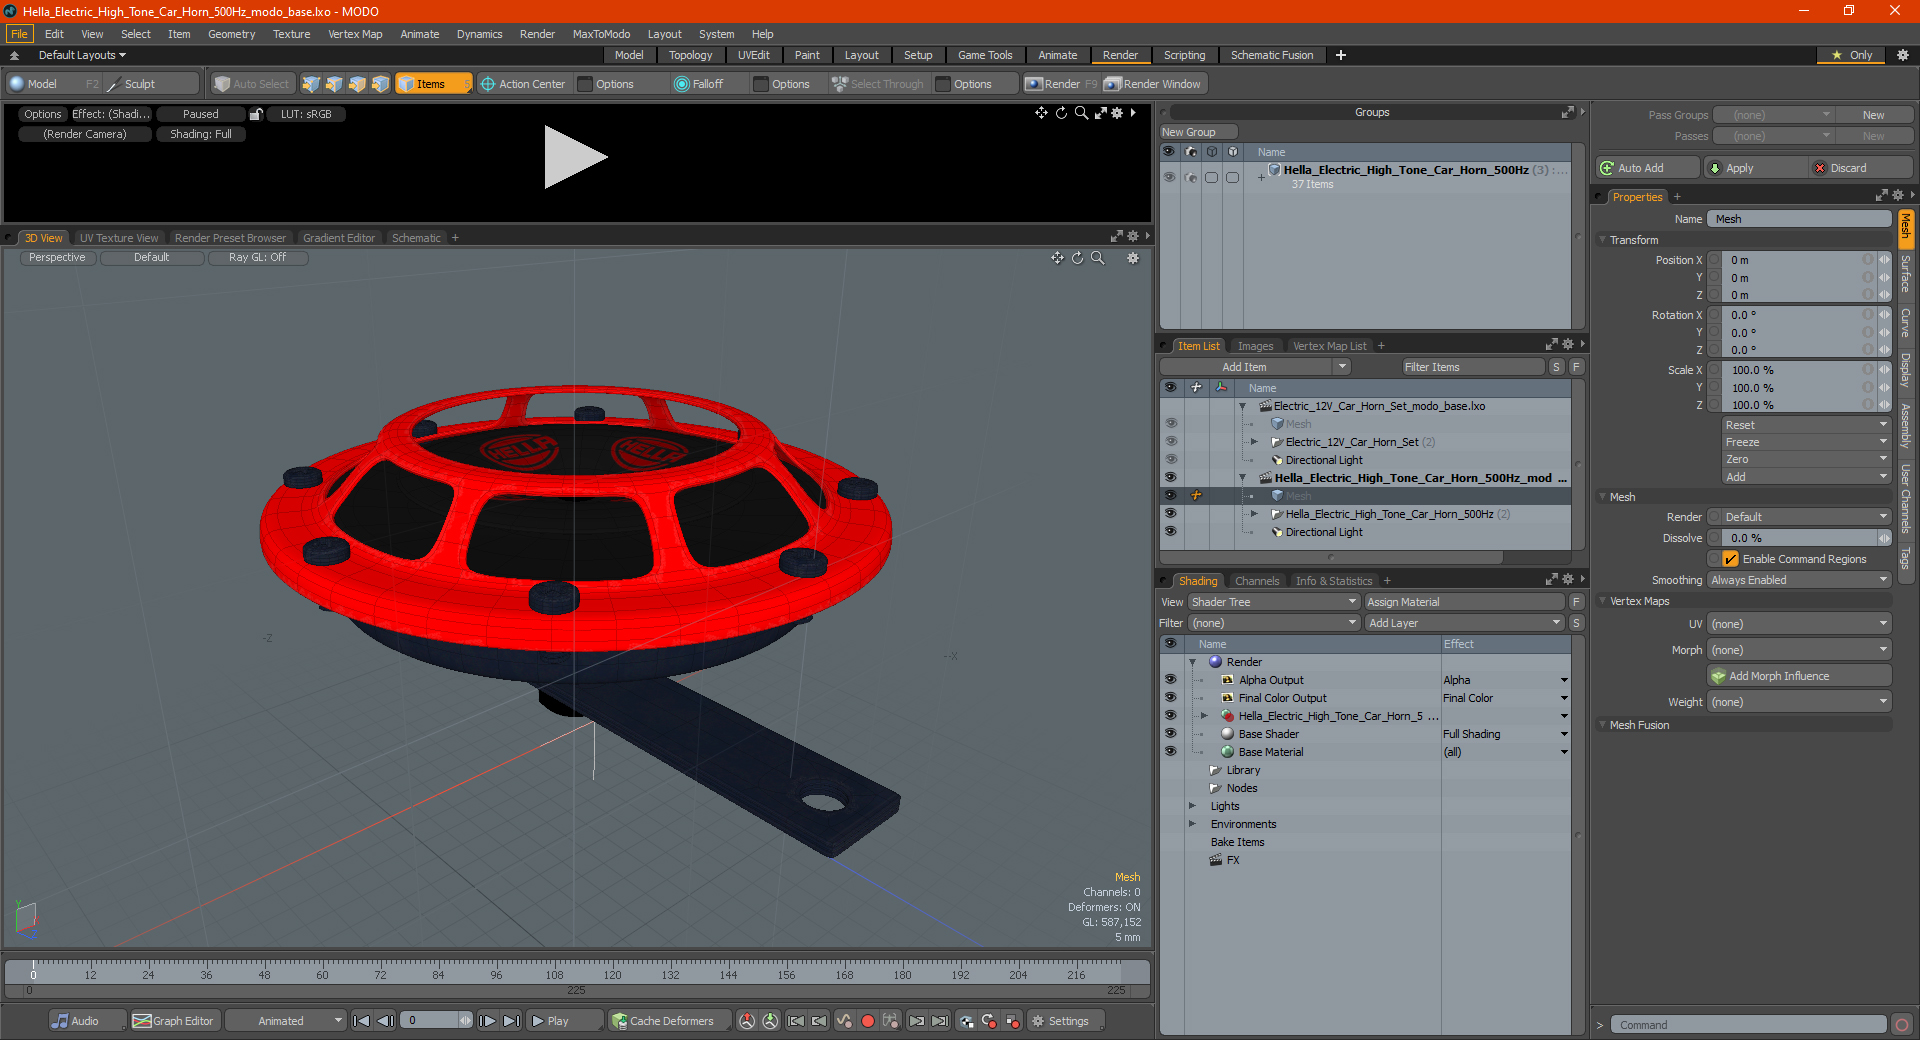
Task: Click frame 108 on timeline ruler
Action: pos(554,973)
